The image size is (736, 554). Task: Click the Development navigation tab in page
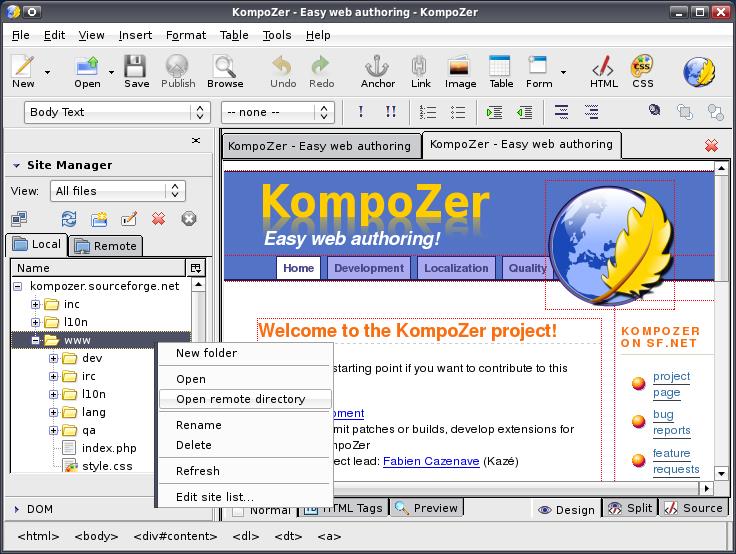(x=368, y=268)
